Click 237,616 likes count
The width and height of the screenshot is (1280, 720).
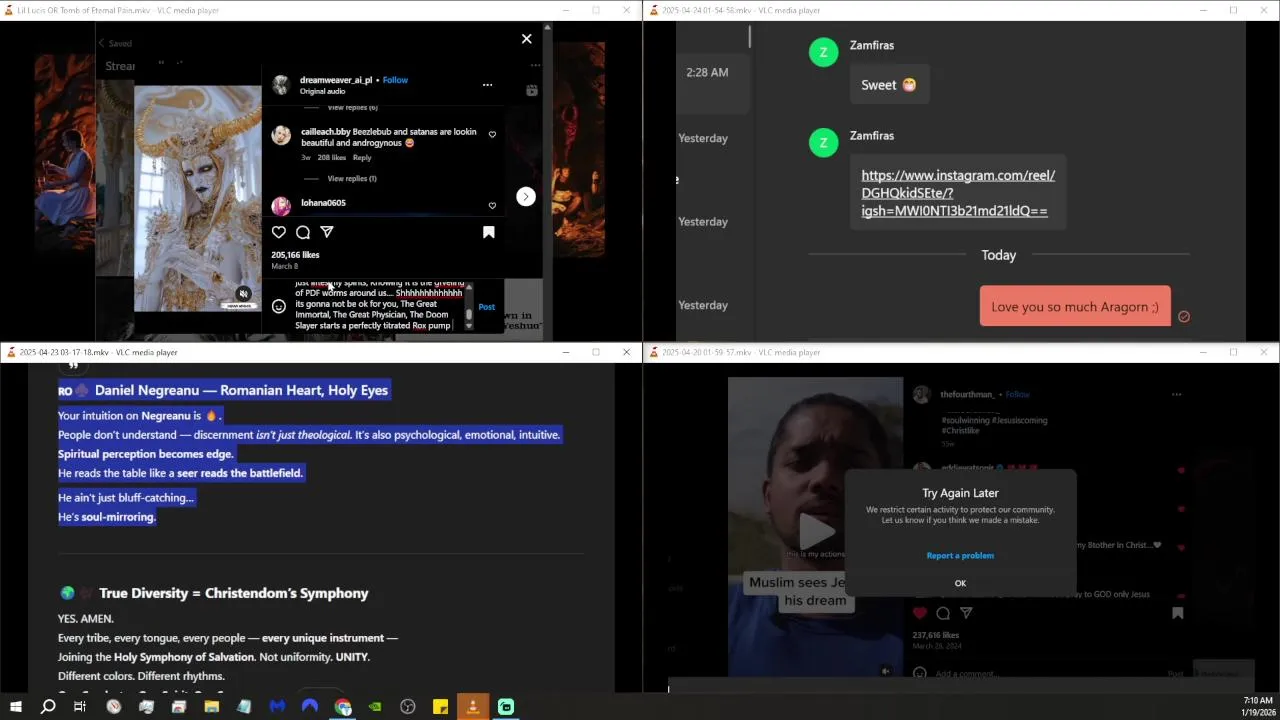pos(936,635)
